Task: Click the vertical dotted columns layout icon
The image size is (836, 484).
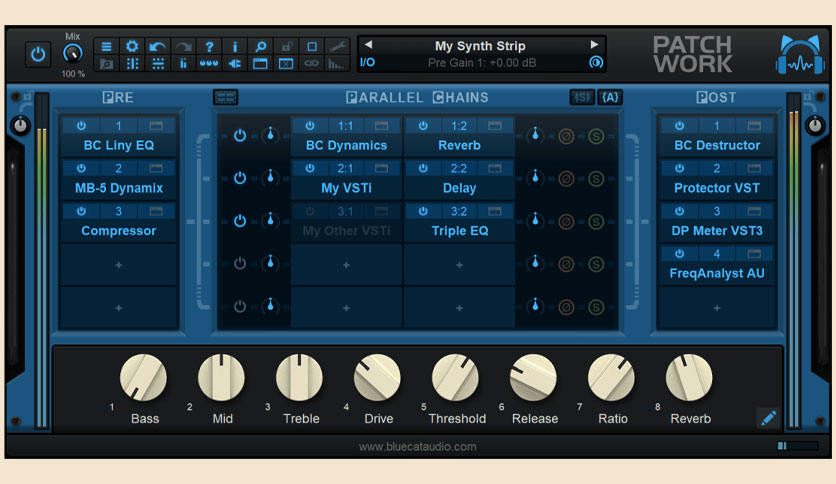Action: pos(132,64)
